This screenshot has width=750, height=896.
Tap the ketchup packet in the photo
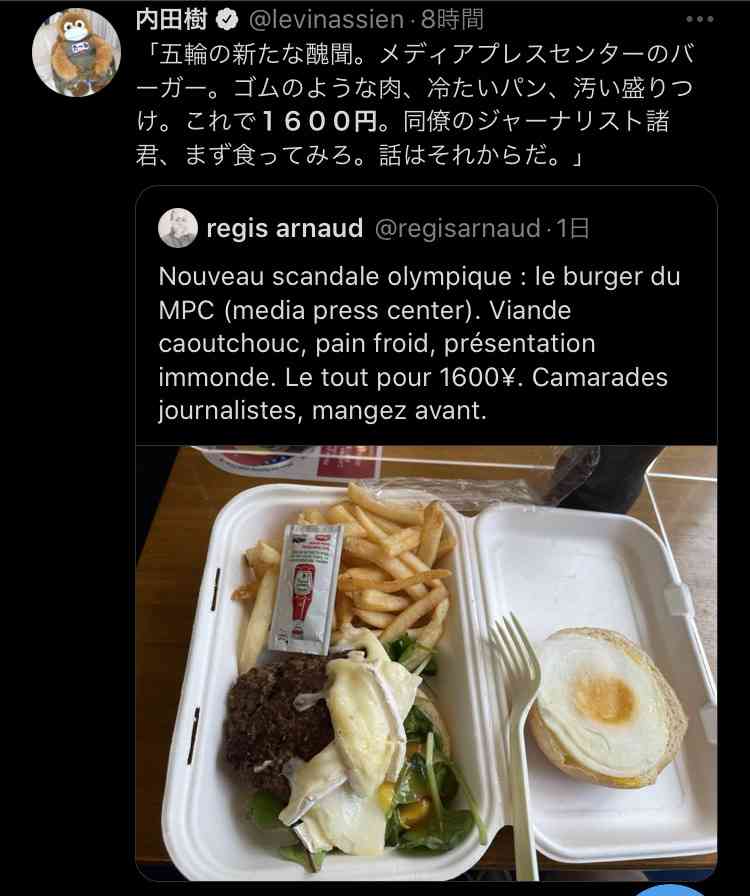point(307,589)
